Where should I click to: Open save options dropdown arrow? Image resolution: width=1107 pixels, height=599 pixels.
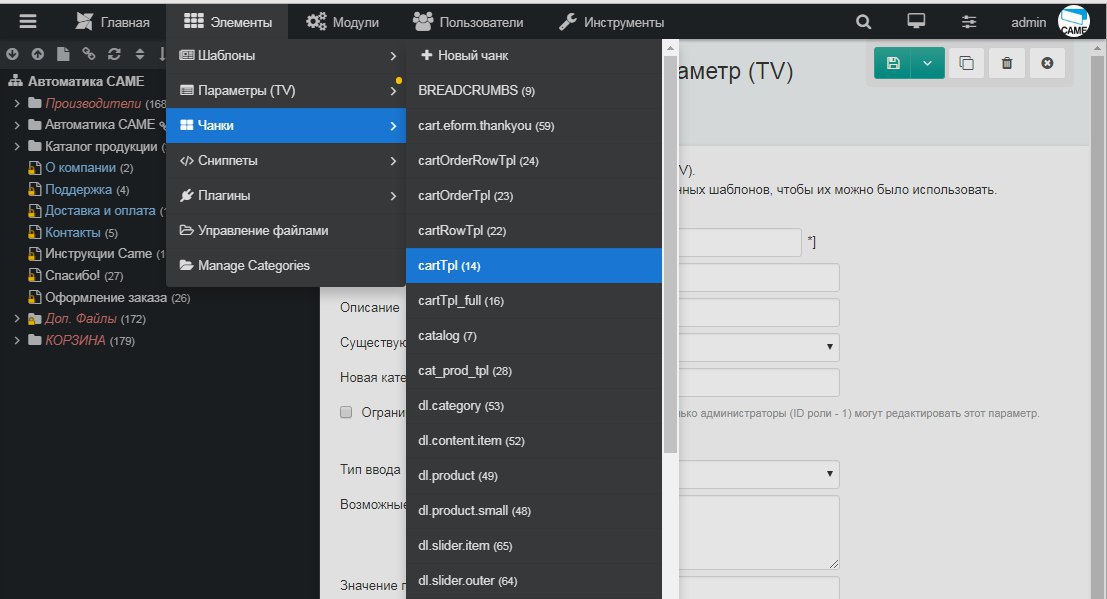tap(928, 64)
